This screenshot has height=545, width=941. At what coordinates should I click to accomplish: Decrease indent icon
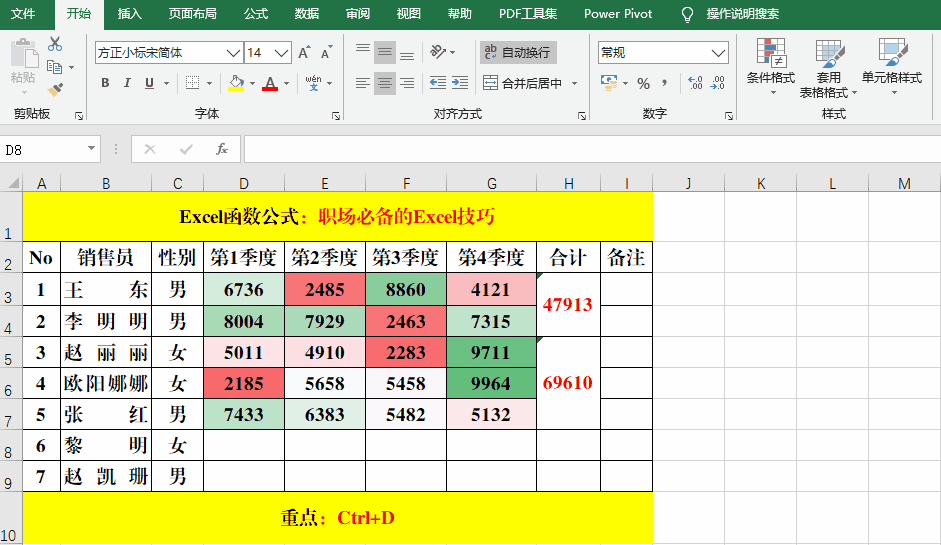[x=437, y=83]
